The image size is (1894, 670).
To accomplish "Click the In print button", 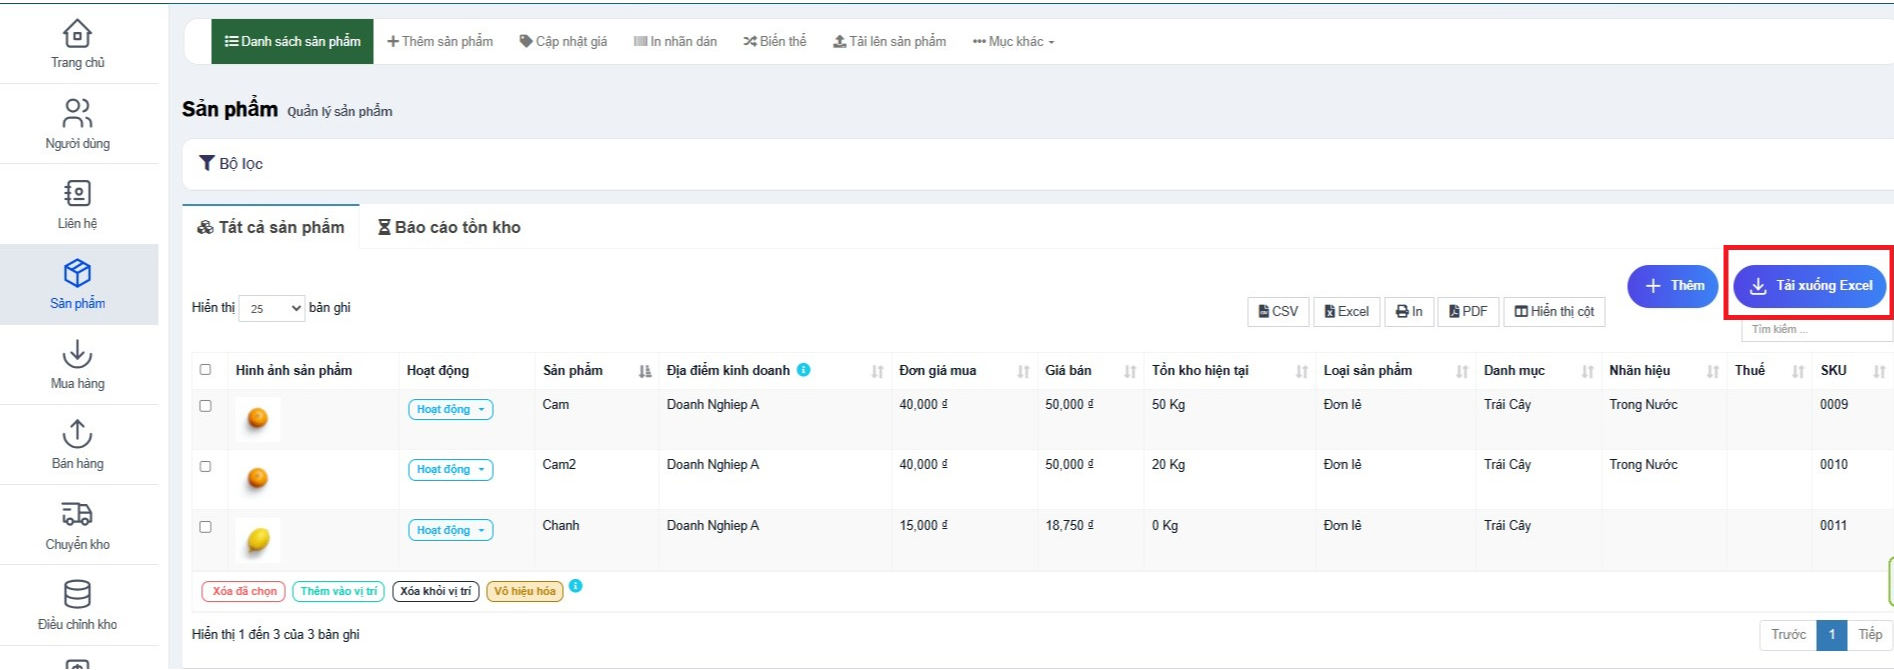I will [1409, 312].
